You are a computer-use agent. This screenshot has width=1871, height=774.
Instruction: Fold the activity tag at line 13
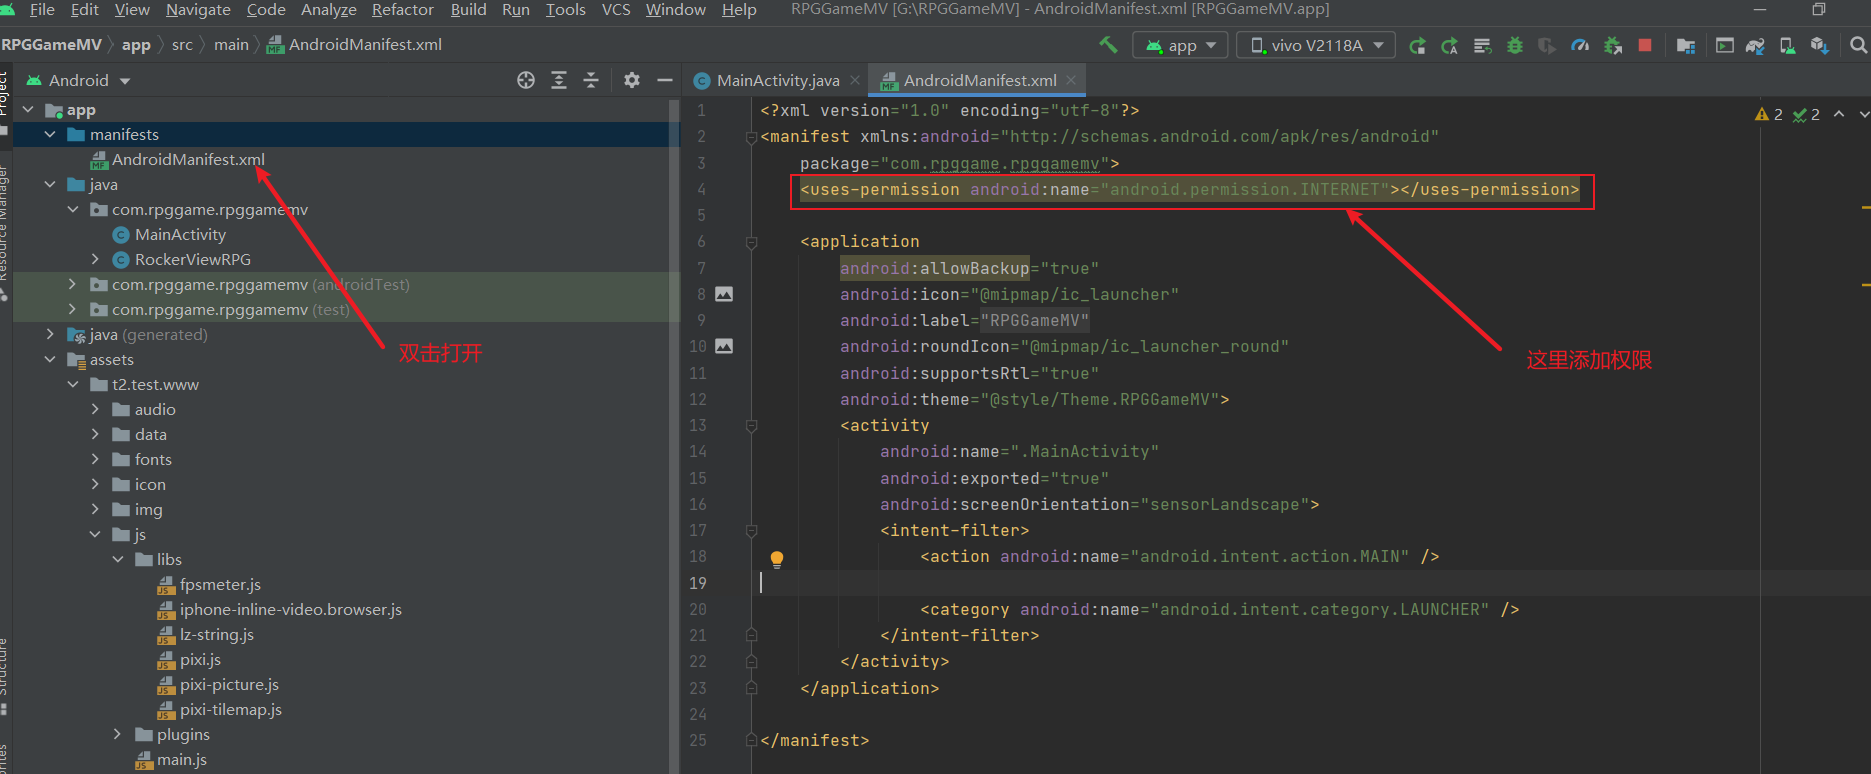[x=752, y=425]
